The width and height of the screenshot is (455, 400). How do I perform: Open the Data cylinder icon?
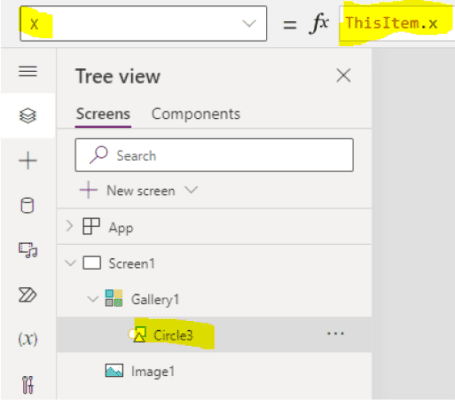click(x=27, y=205)
